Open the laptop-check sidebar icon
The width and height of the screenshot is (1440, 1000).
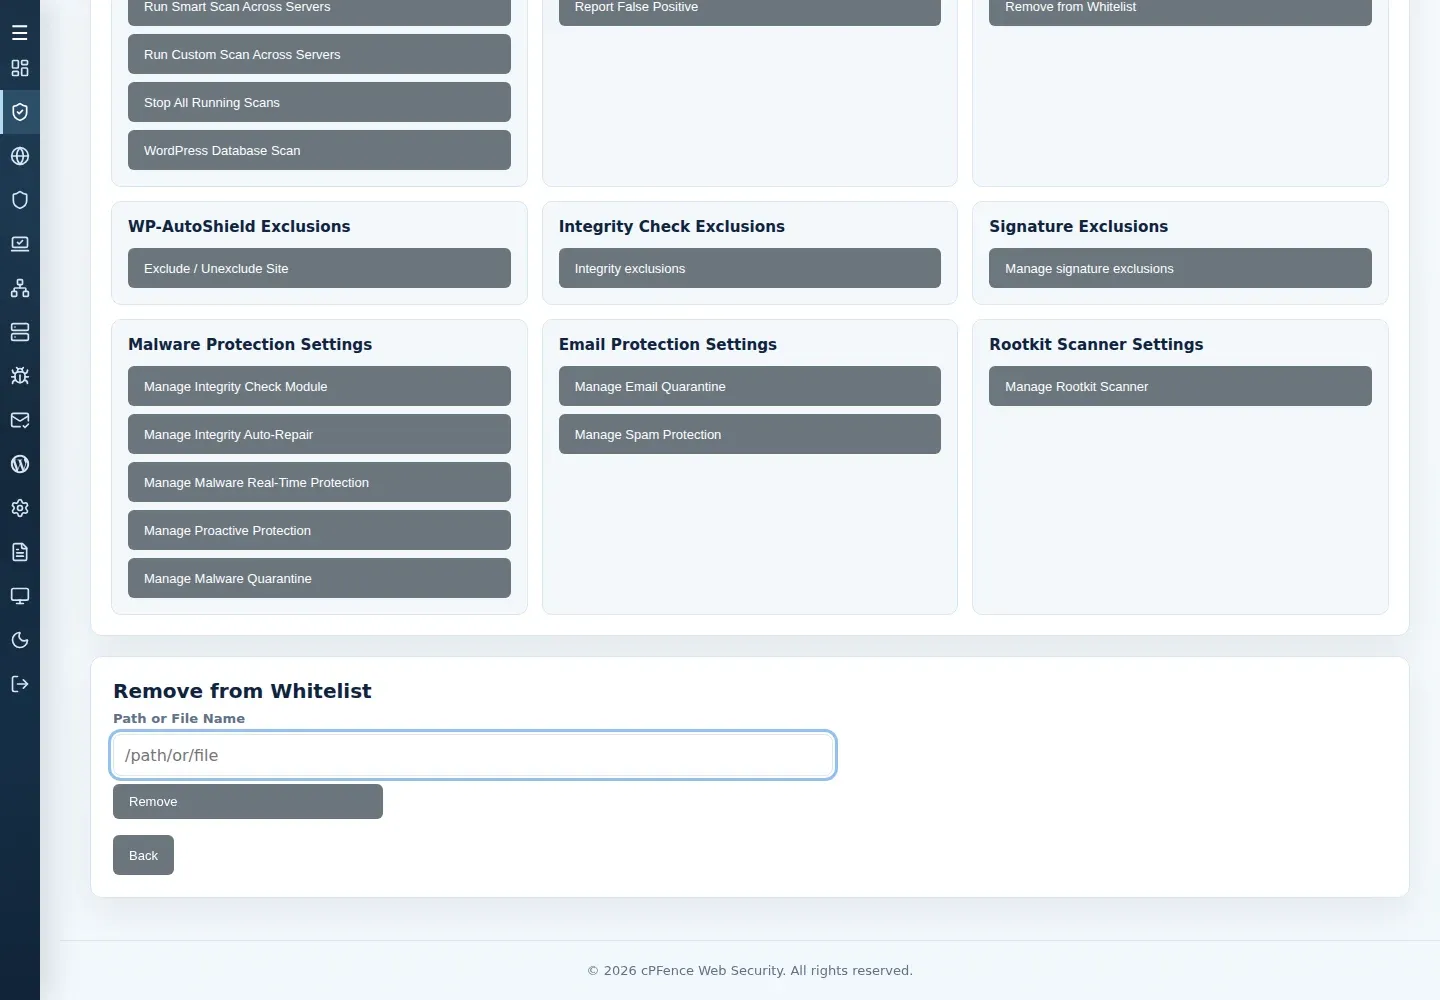tap(20, 244)
